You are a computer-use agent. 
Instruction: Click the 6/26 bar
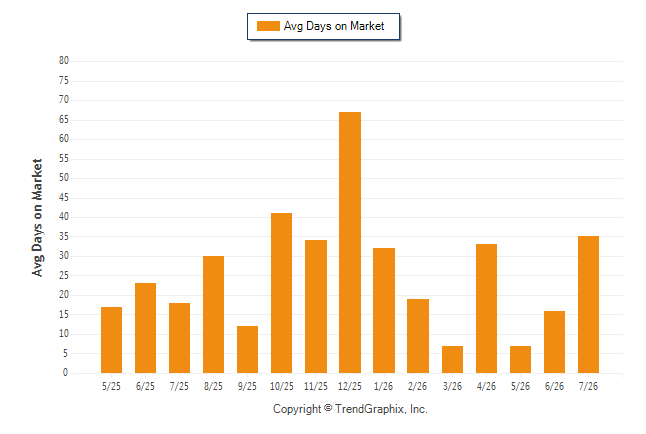tap(555, 342)
